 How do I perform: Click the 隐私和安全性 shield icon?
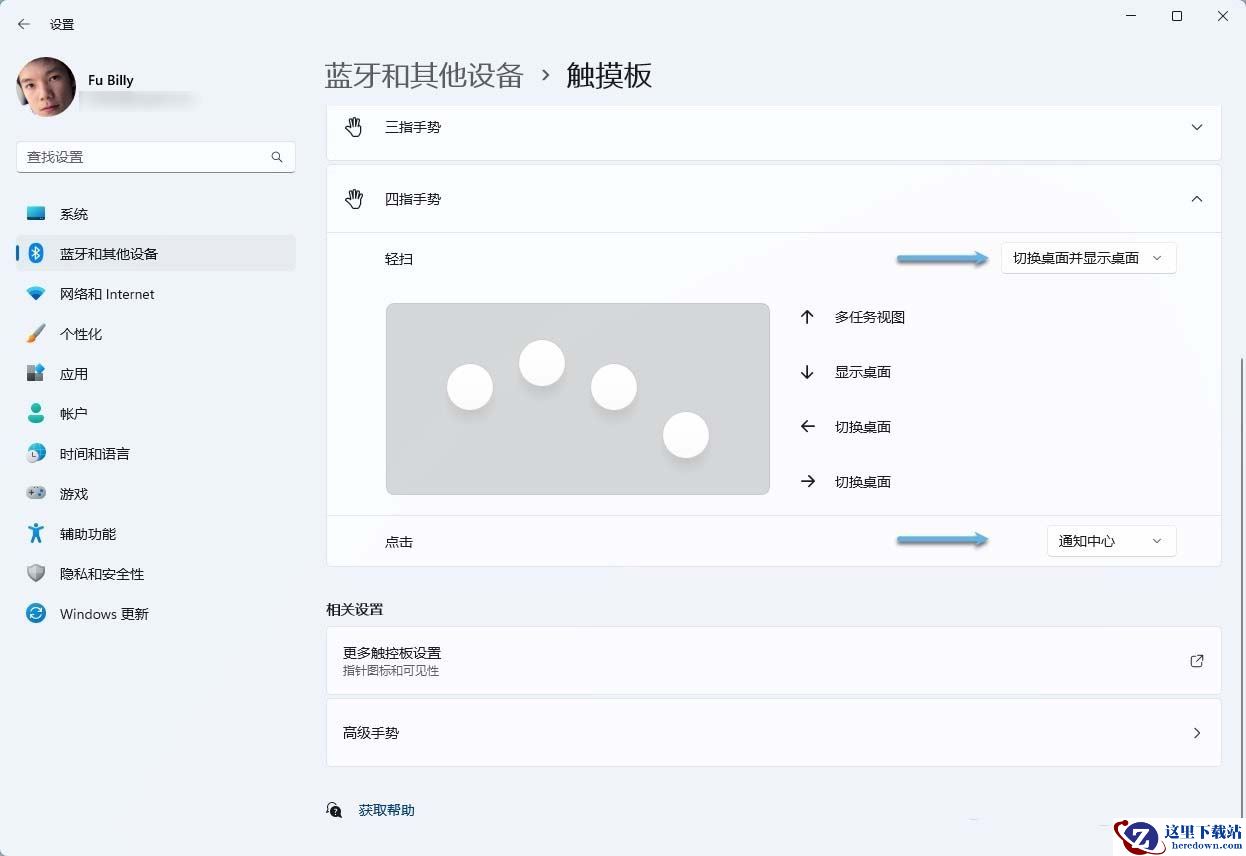coord(36,574)
